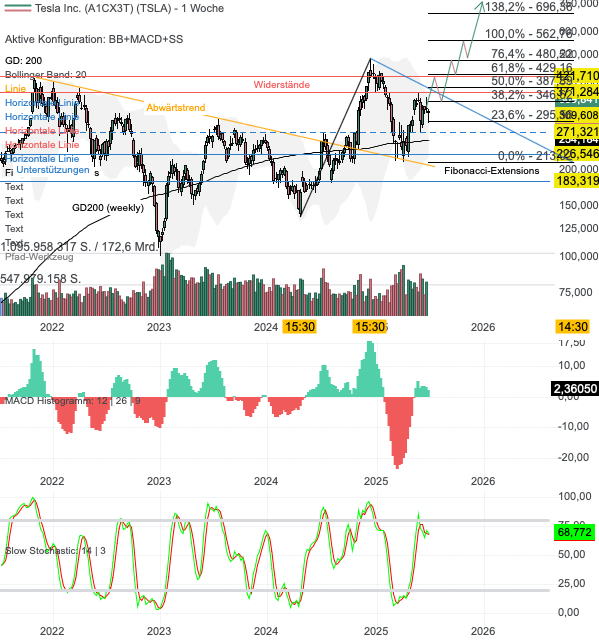
Task: Select the Bollinger Band: 20 label
Action: [46, 74]
